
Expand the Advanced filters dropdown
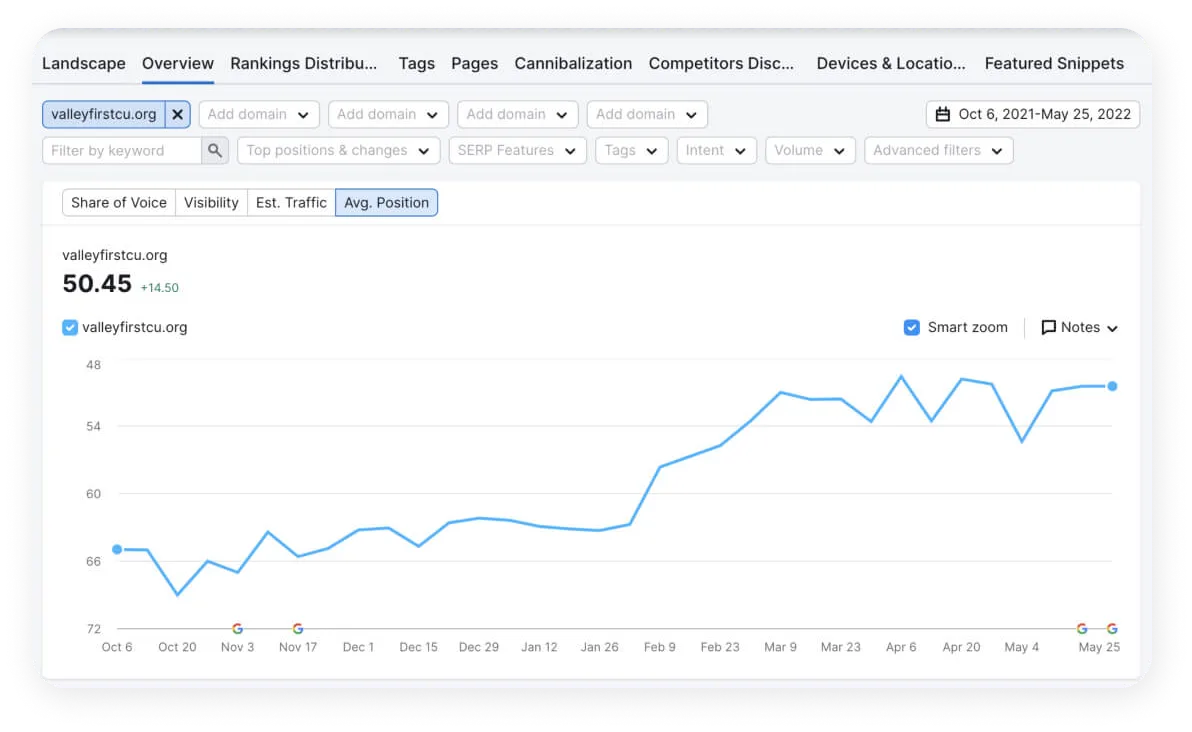pos(938,151)
